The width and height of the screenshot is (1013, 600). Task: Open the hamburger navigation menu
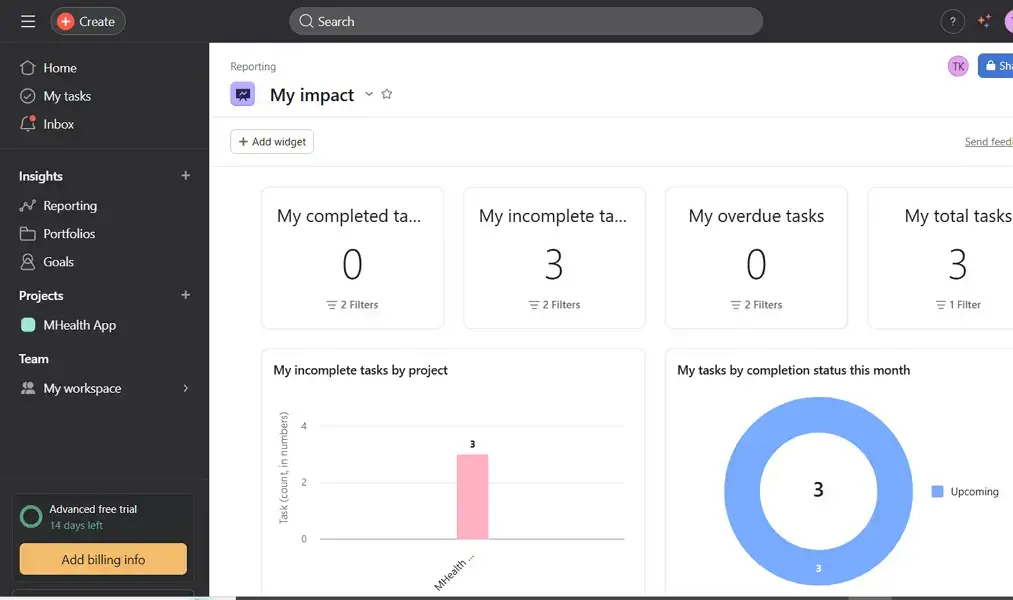[27, 20]
